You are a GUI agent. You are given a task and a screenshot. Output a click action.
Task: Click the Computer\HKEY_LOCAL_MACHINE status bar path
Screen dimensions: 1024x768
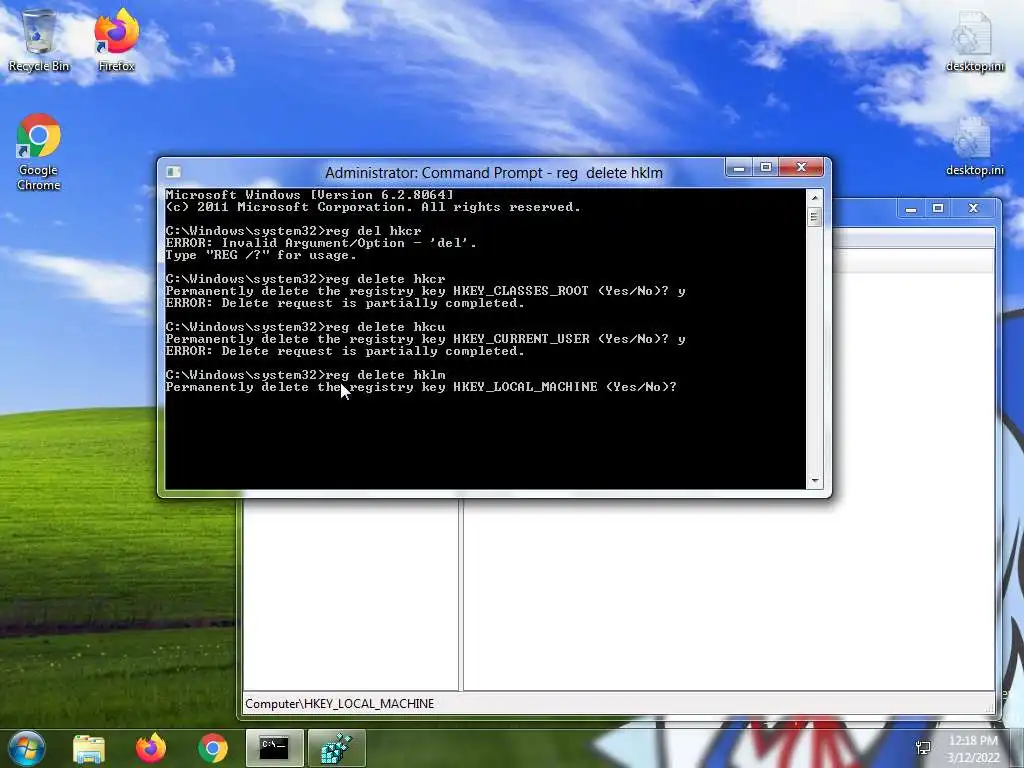click(340, 703)
